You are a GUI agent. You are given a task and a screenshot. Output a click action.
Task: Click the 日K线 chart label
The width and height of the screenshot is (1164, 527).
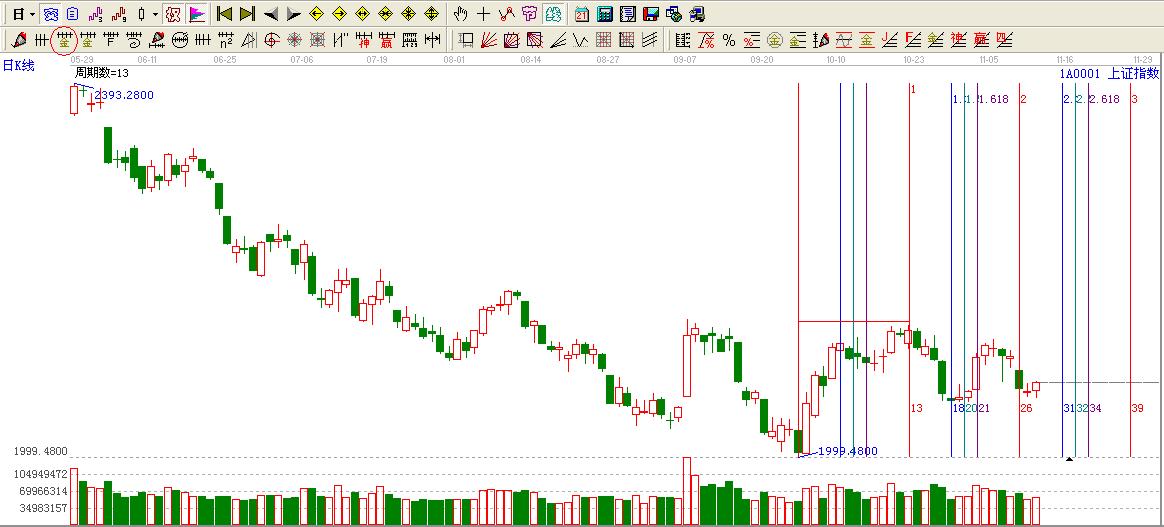(18, 66)
